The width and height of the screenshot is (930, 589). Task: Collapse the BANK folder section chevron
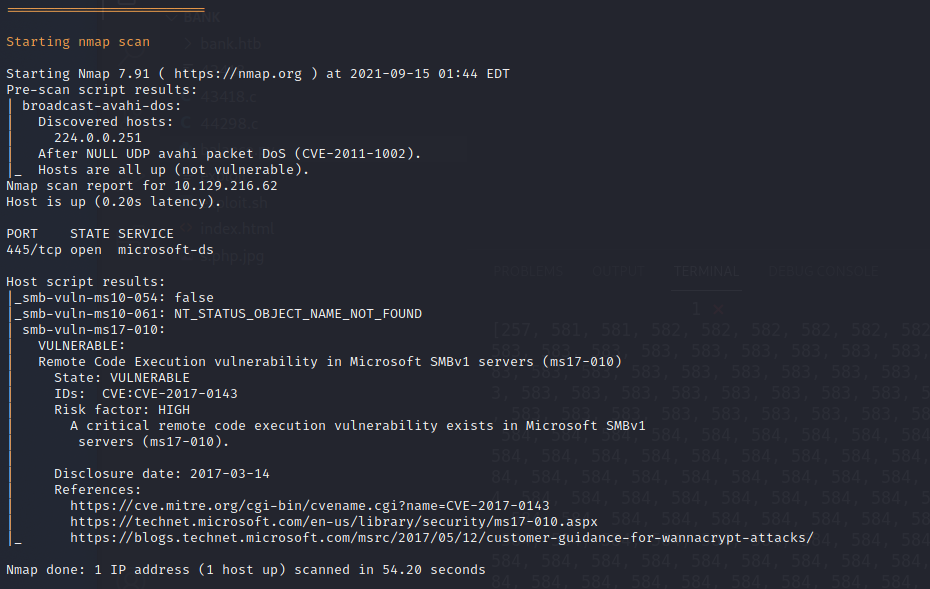tap(173, 18)
